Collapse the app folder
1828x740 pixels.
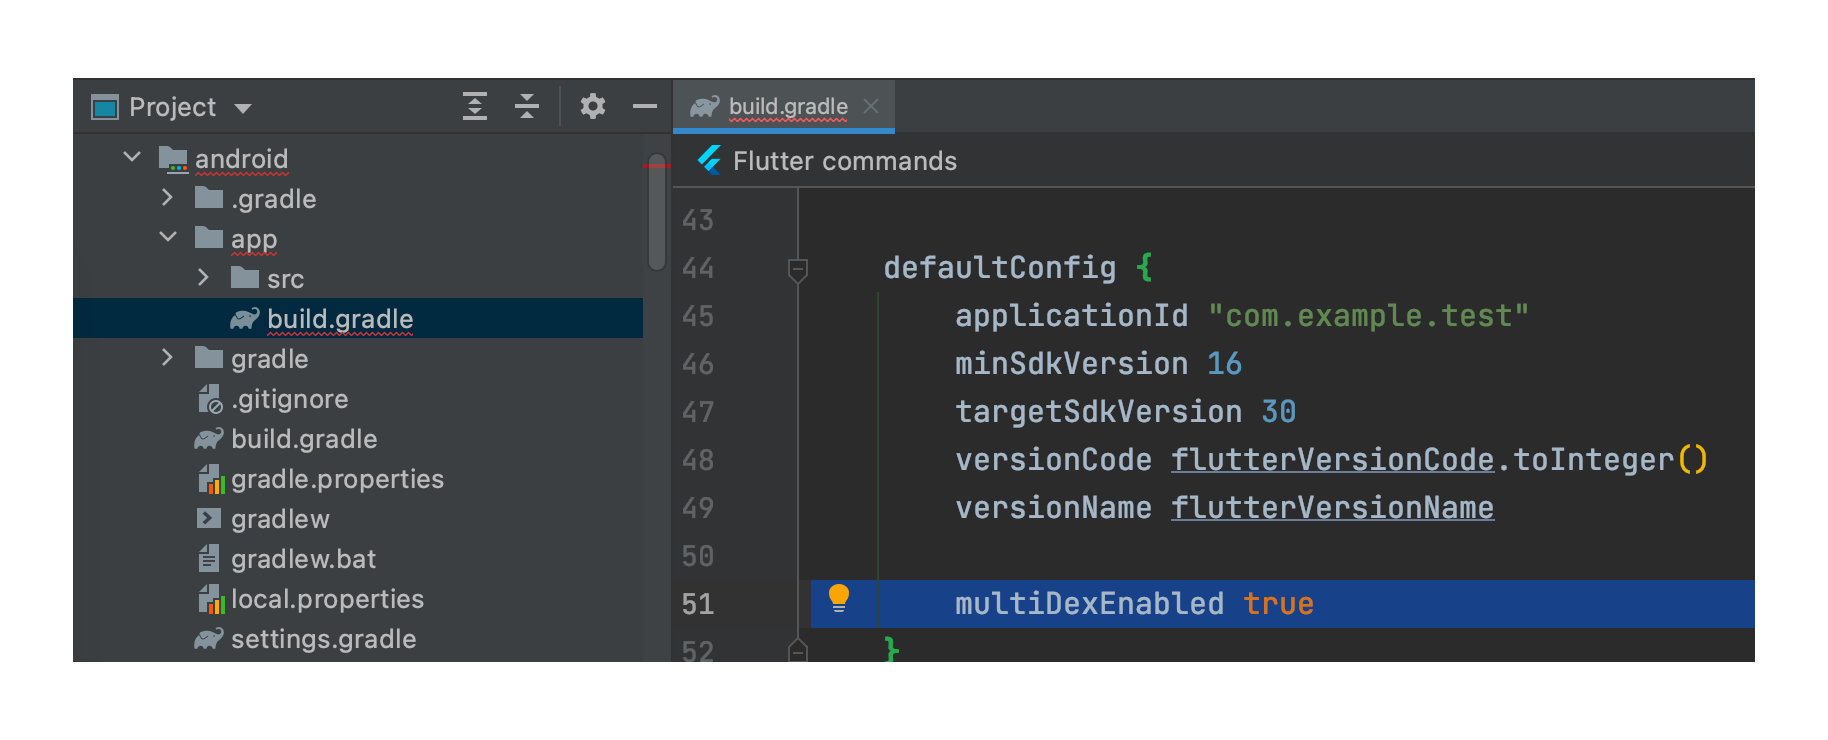click(x=168, y=237)
